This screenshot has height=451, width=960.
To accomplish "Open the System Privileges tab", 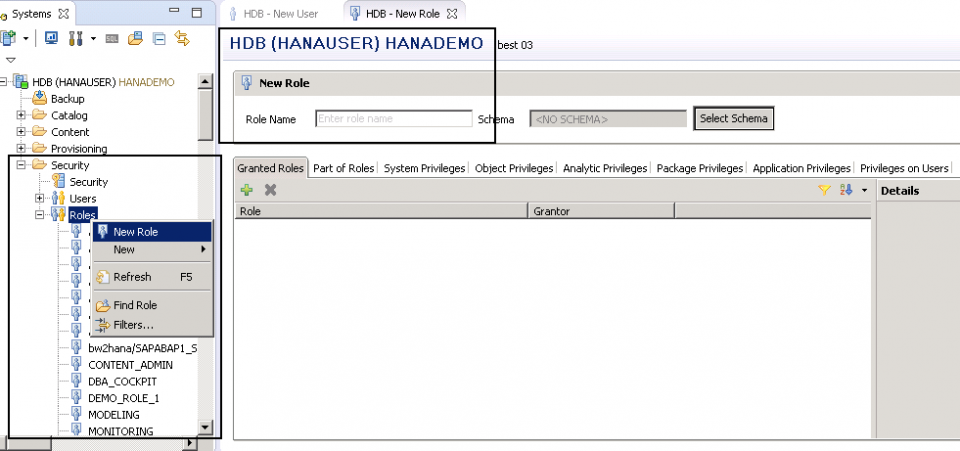I will click(424, 168).
